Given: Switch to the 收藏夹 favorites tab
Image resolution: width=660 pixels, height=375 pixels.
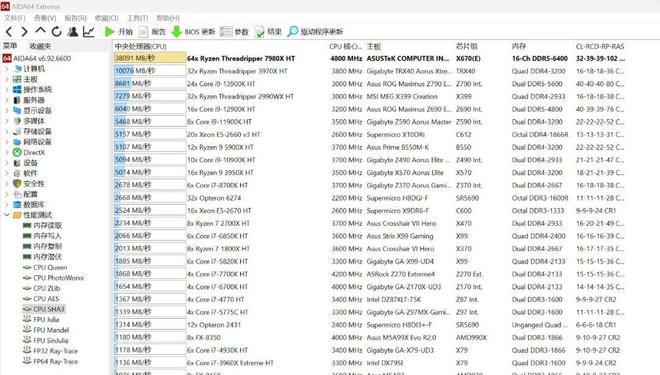Looking at the screenshot, I should coord(40,46).
